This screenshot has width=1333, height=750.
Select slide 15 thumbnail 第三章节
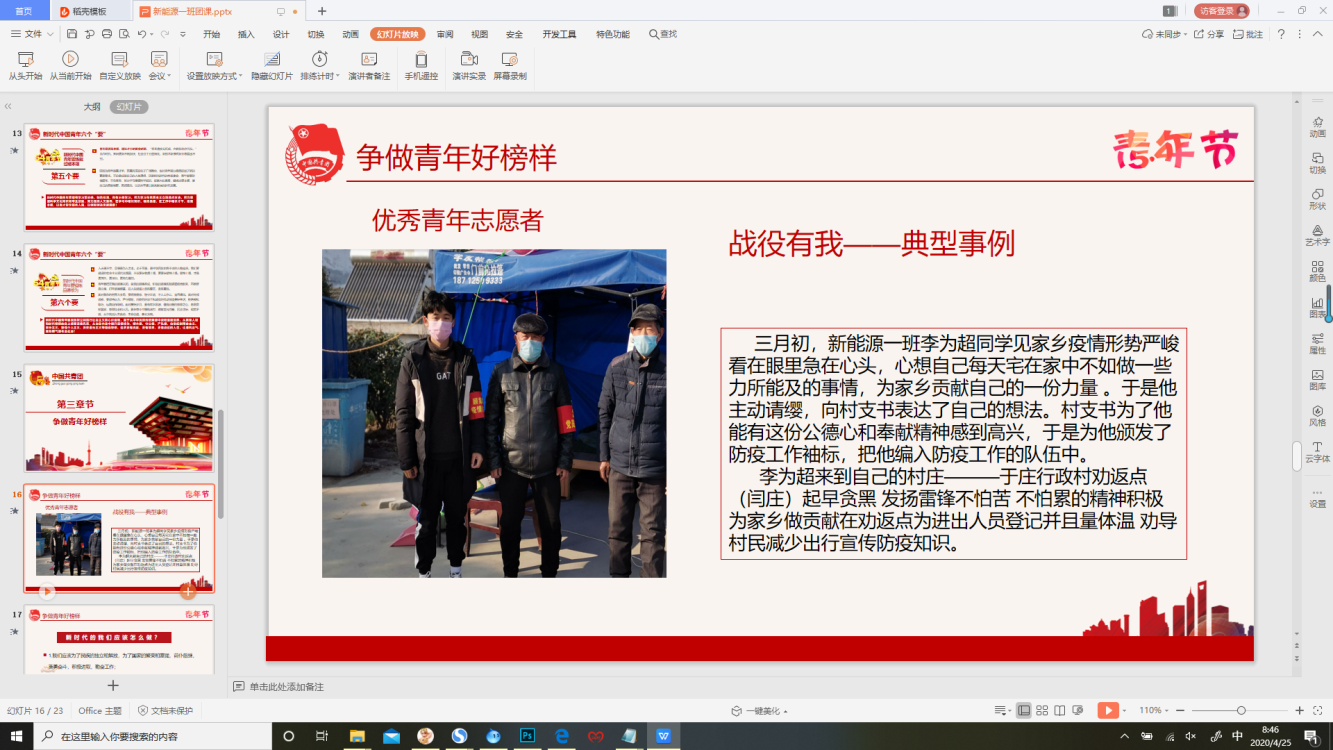[118, 418]
